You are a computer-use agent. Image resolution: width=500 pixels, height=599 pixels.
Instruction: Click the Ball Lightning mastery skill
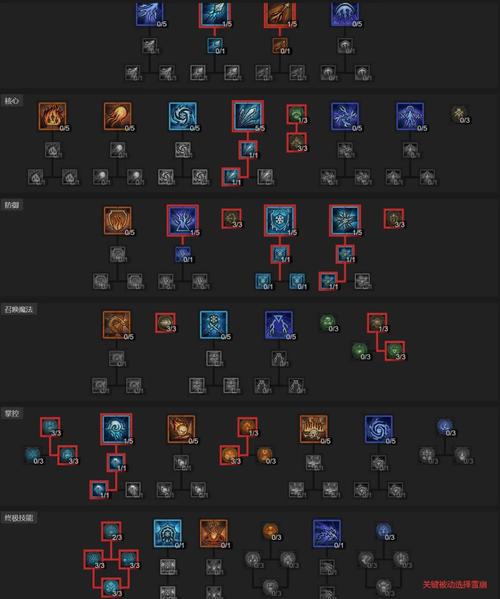379,429
